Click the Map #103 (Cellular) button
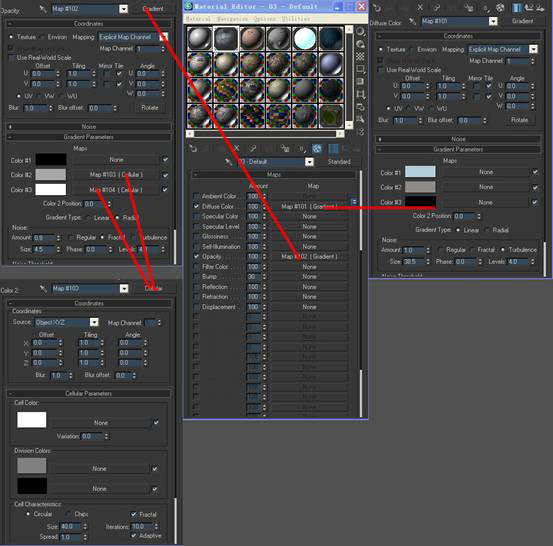This screenshot has width=553, height=546. tap(116, 175)
